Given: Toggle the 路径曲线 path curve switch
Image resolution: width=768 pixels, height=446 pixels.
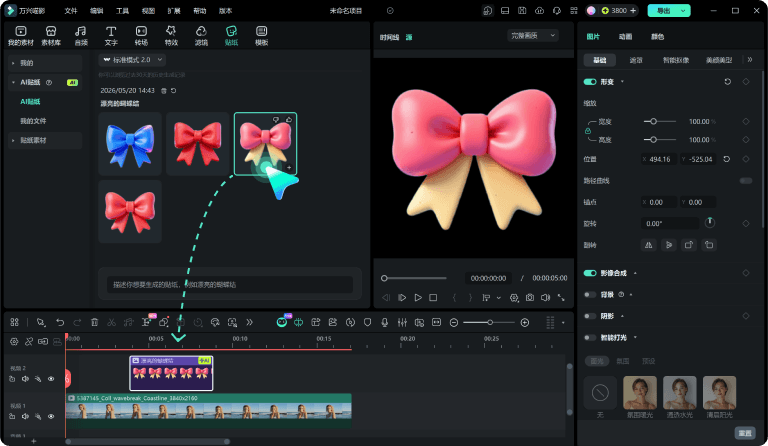Looking at the screenshot, I should [x=746, y=181].
